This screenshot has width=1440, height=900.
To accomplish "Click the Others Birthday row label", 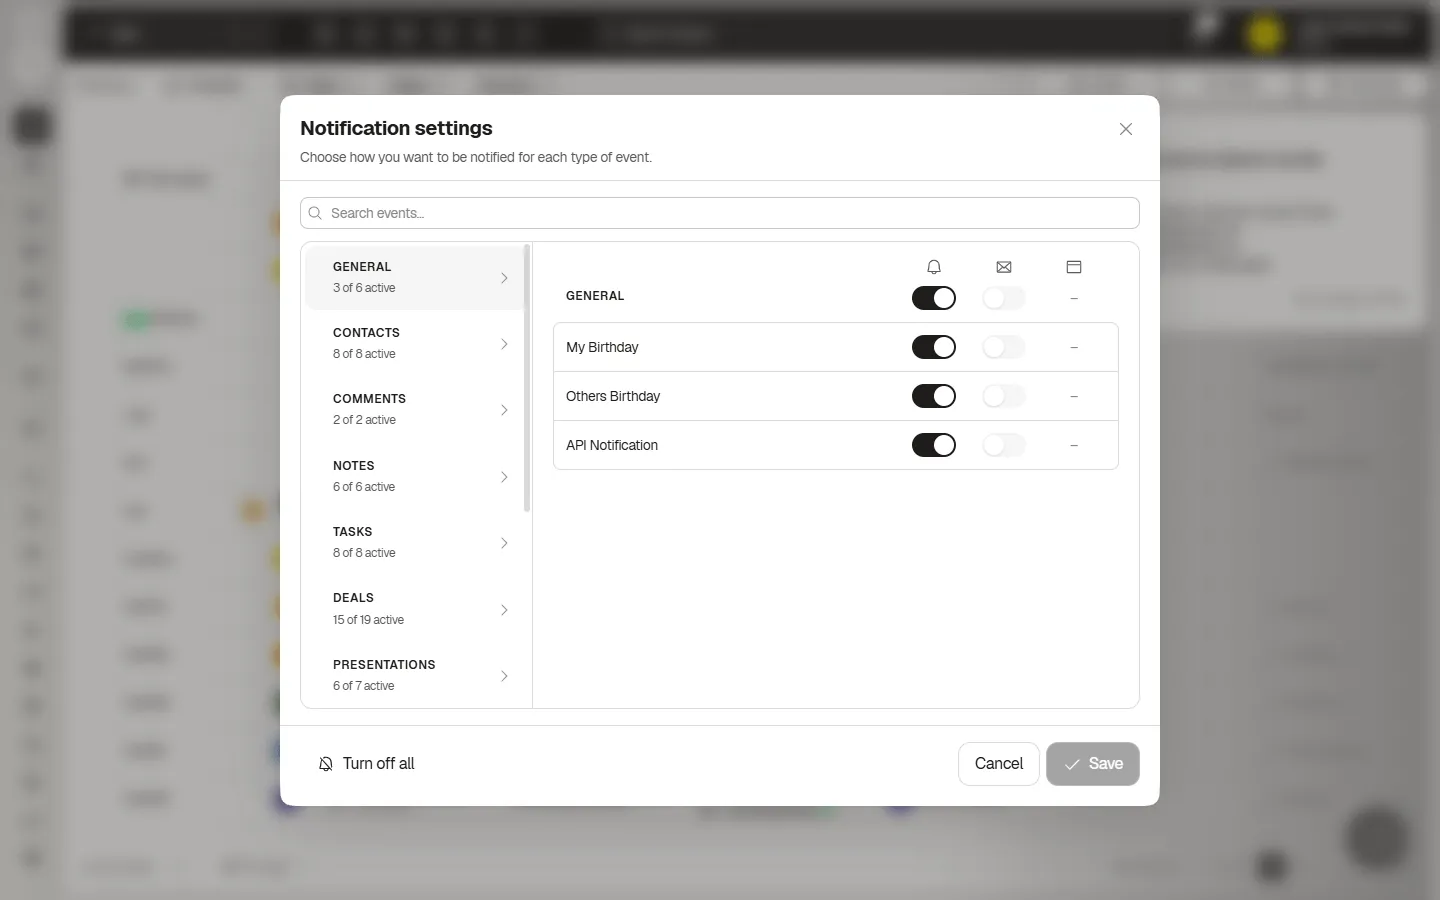I will pos(613,396).
